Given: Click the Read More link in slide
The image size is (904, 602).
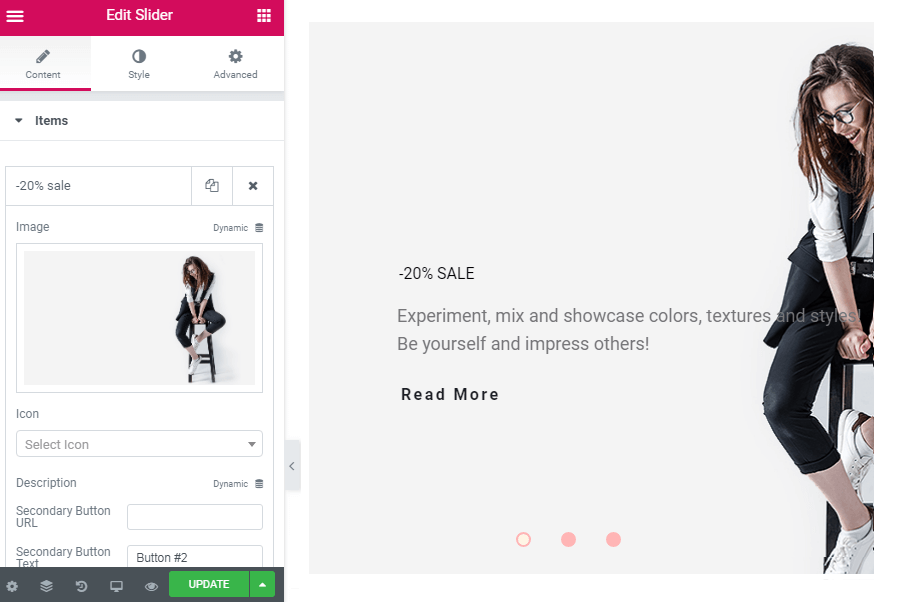Looking at the screenshot, I should [x=450, y=394].
